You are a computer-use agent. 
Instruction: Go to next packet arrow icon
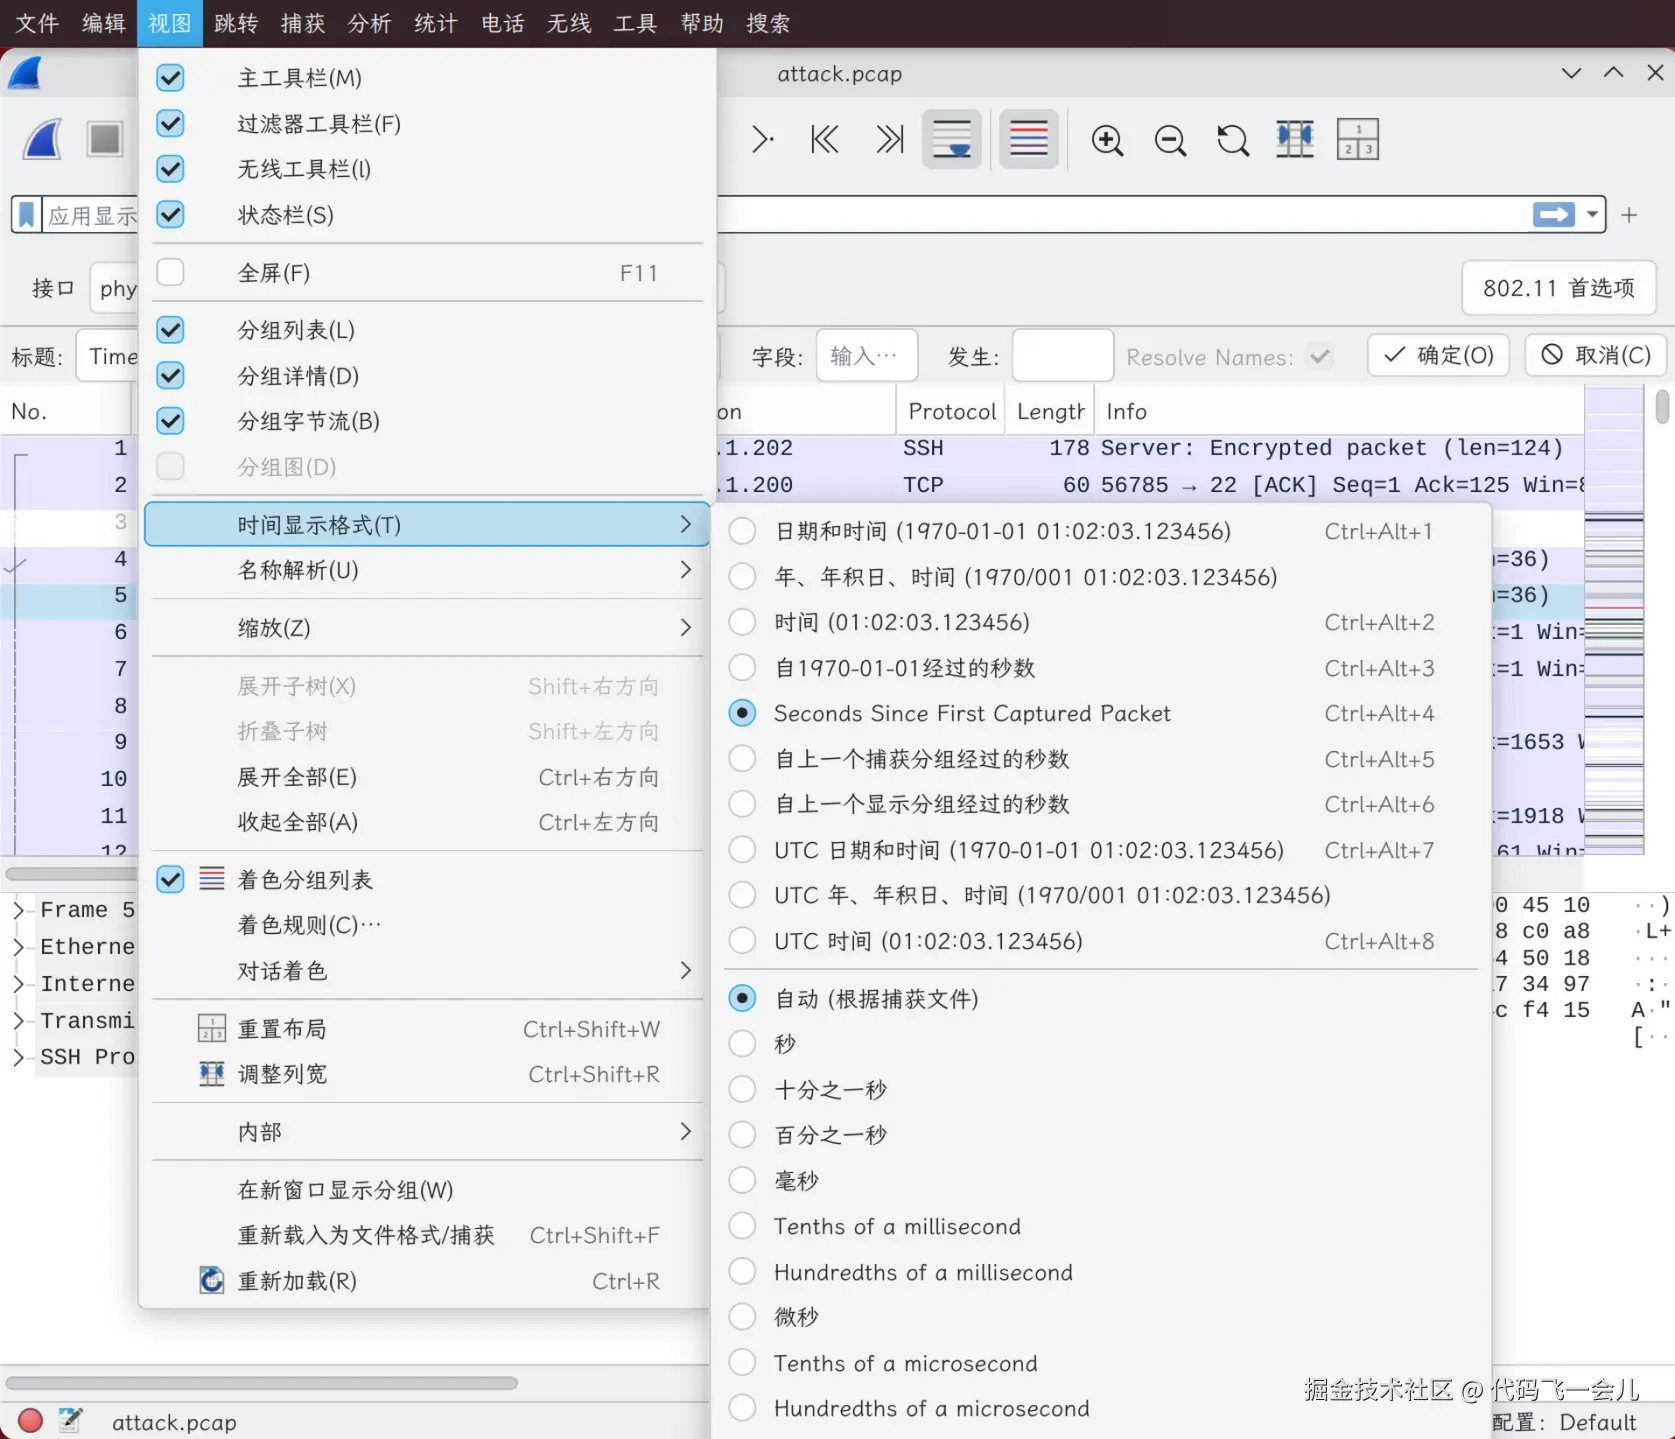tap(763, 139)
